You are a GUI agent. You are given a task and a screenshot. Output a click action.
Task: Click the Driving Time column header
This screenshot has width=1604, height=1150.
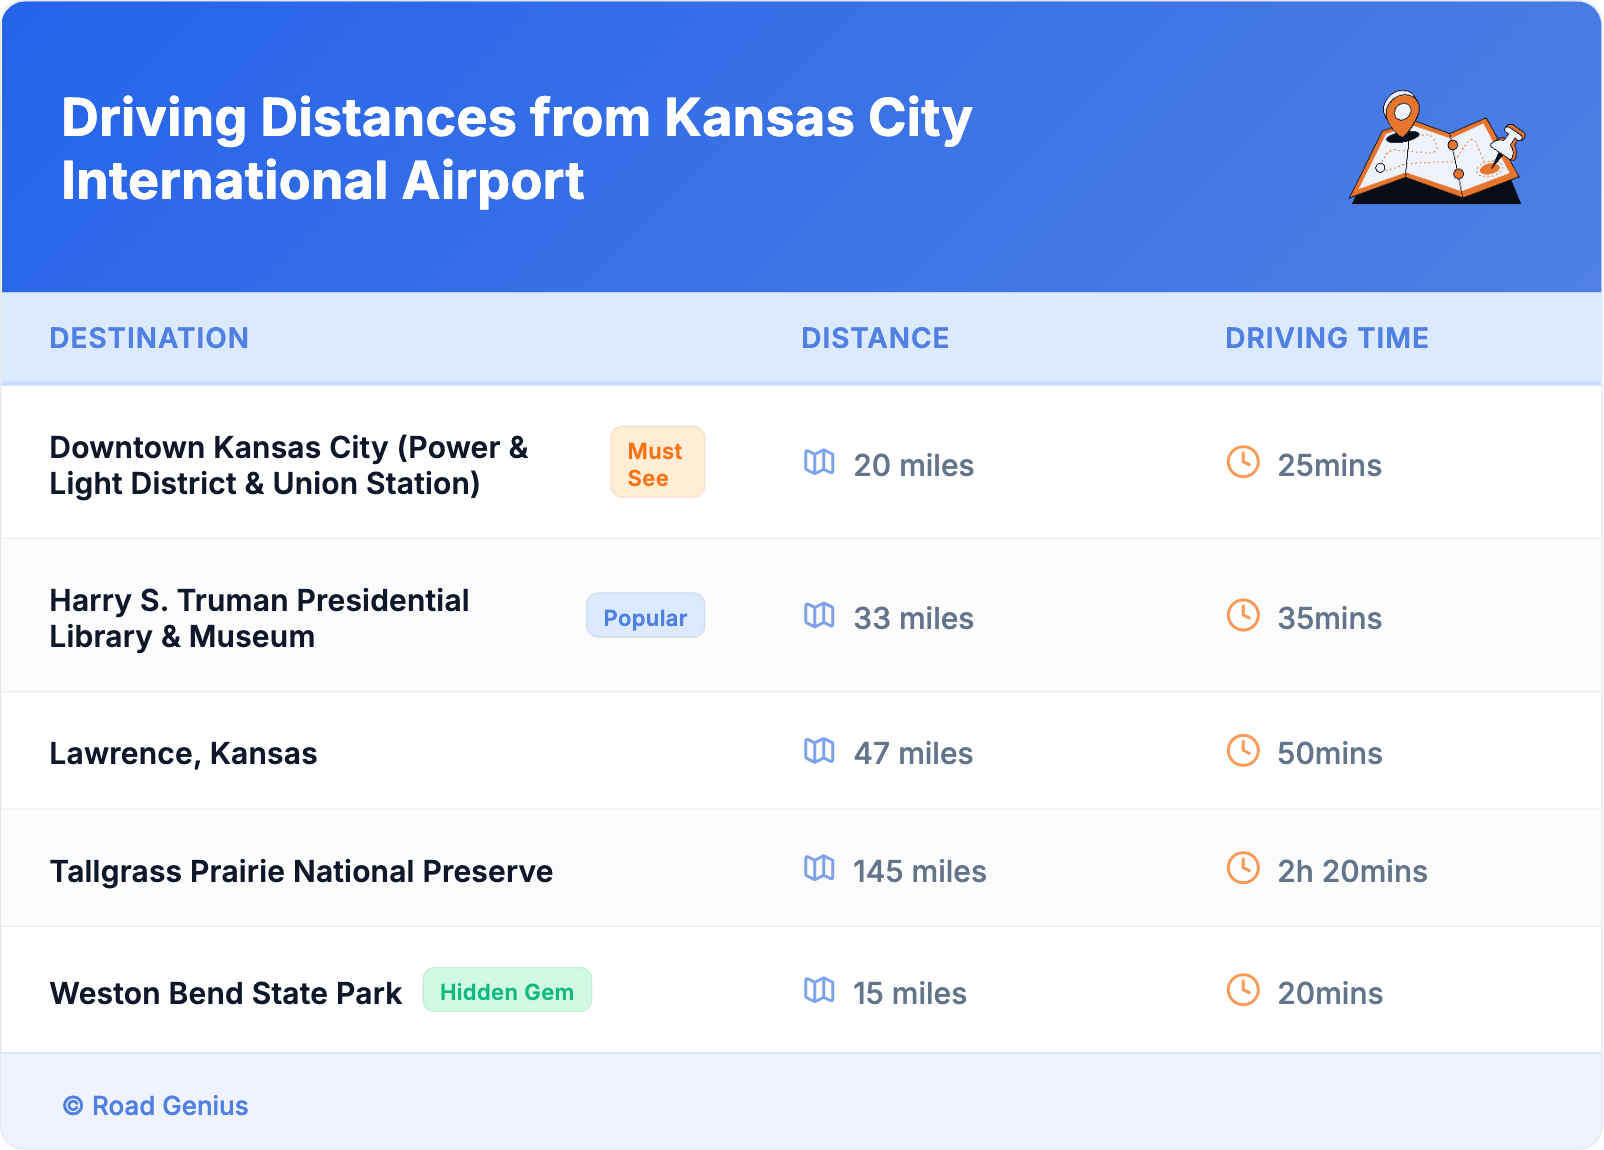coord(1326,338)
